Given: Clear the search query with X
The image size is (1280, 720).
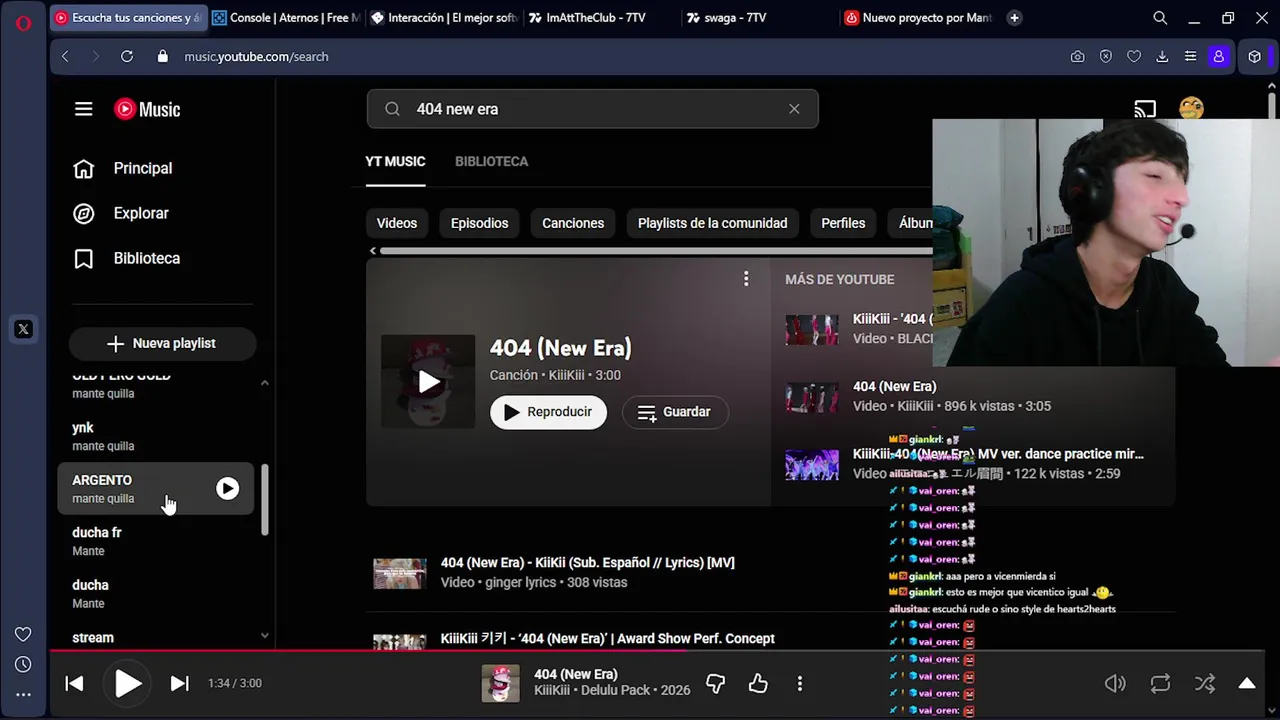Looking at the screenshot, I should click(794, 109).
